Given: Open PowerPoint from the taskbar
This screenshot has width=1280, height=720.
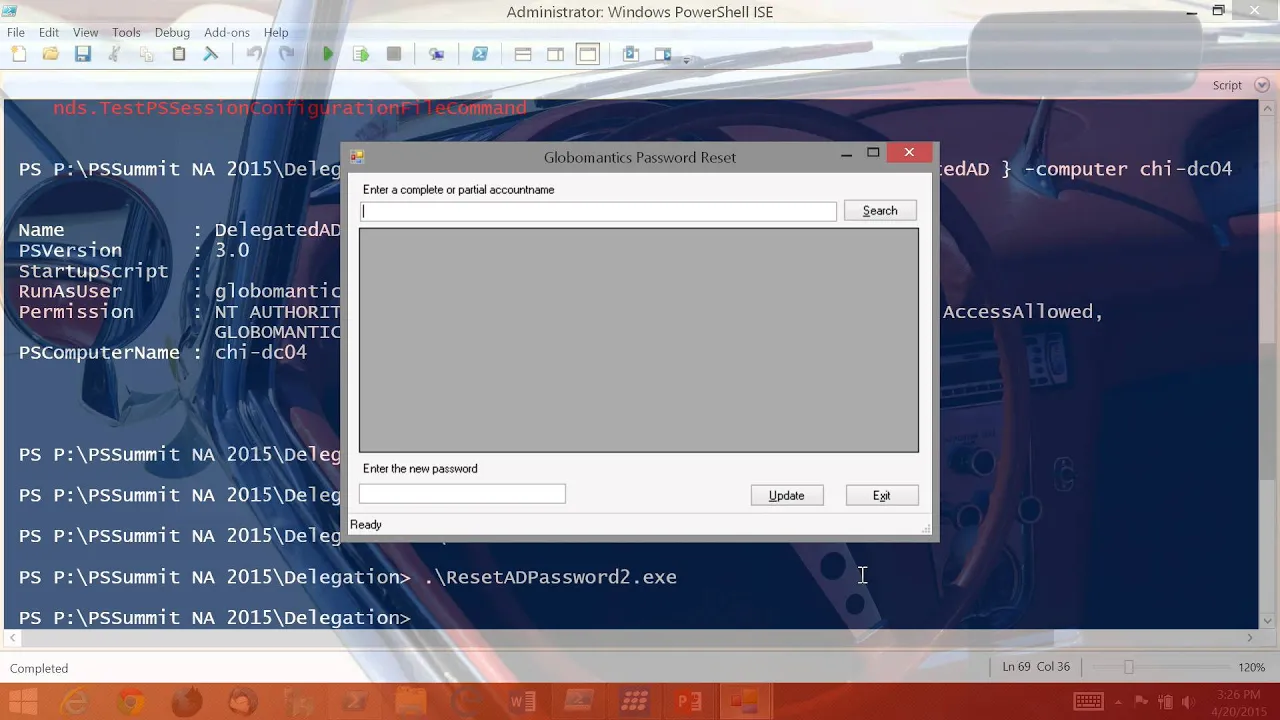Looking at the screenshot, I should [x=690, y=701].
